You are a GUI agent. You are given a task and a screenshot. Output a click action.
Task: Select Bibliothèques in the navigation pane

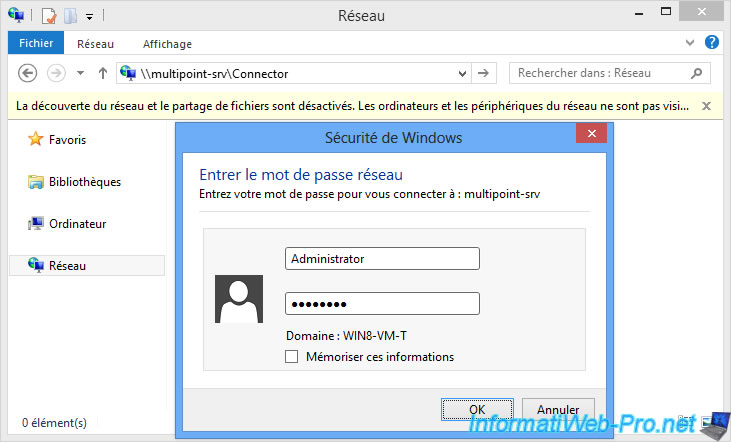(x=85, y=181)
